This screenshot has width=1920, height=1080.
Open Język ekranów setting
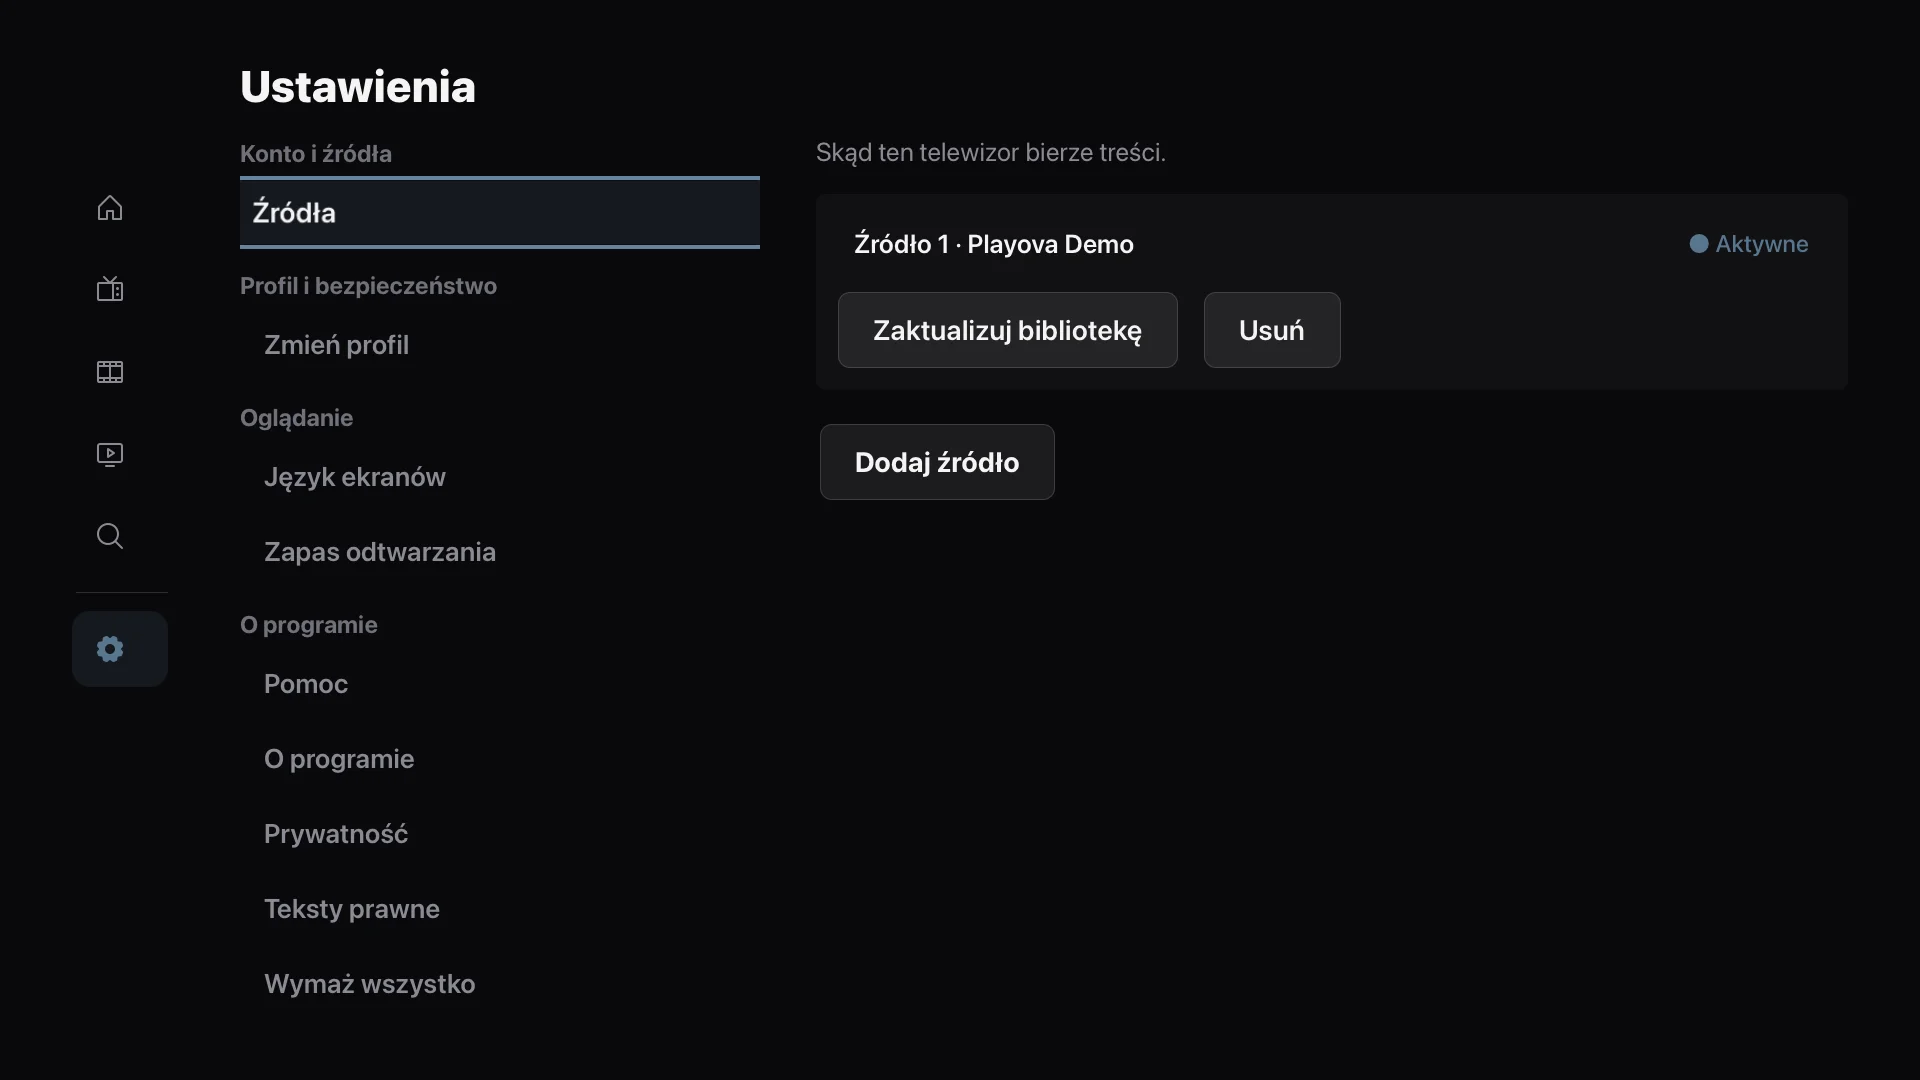pyautogui.click(x=500, y=477)
